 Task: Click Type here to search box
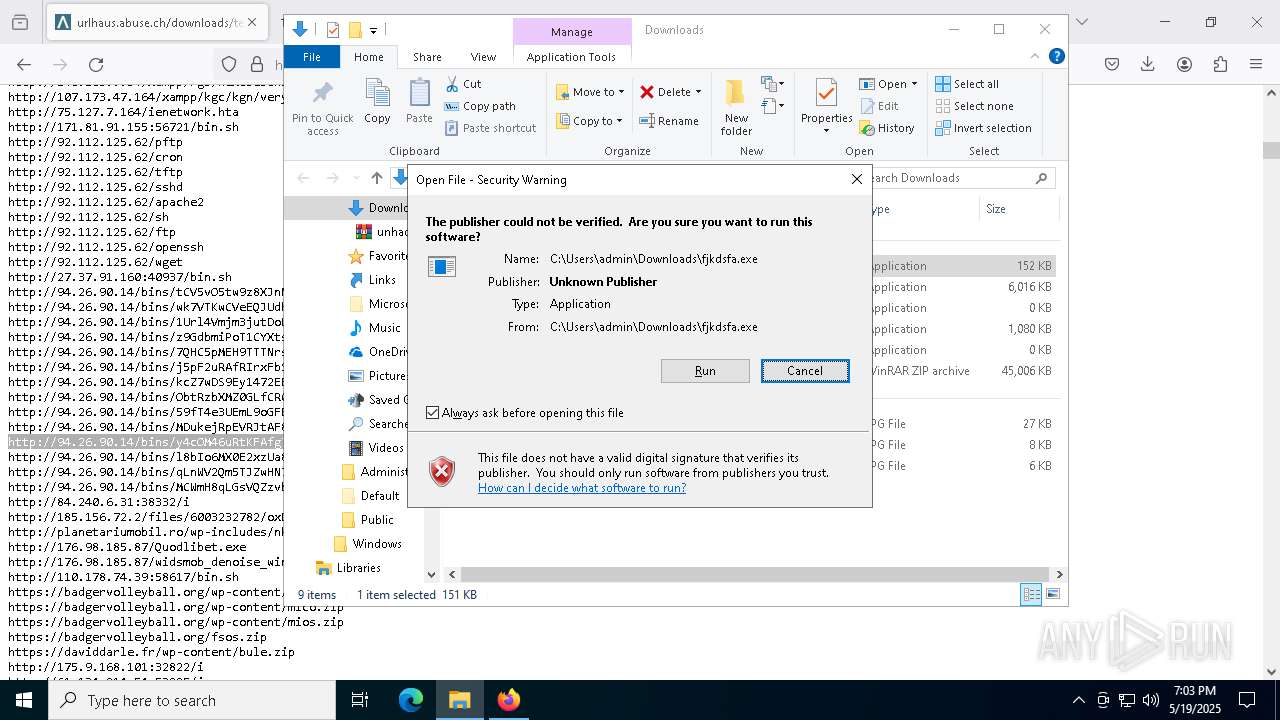[x=192, y=700]
